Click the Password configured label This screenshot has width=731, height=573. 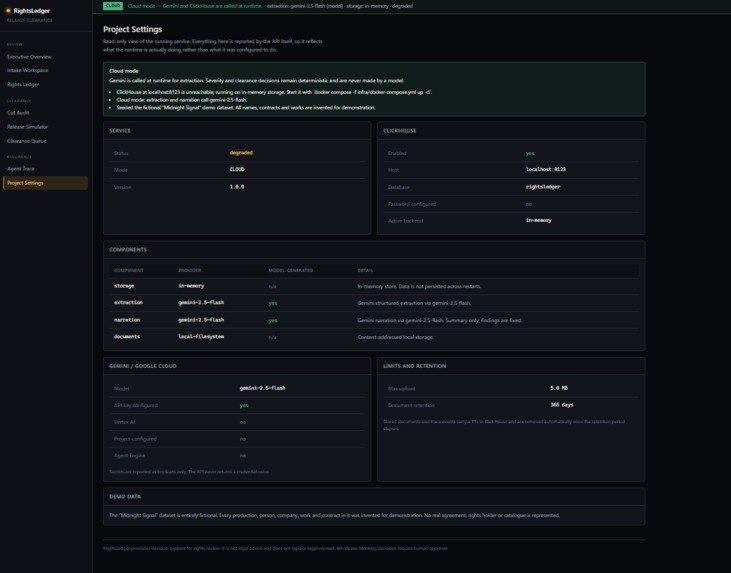coord(412,204)
